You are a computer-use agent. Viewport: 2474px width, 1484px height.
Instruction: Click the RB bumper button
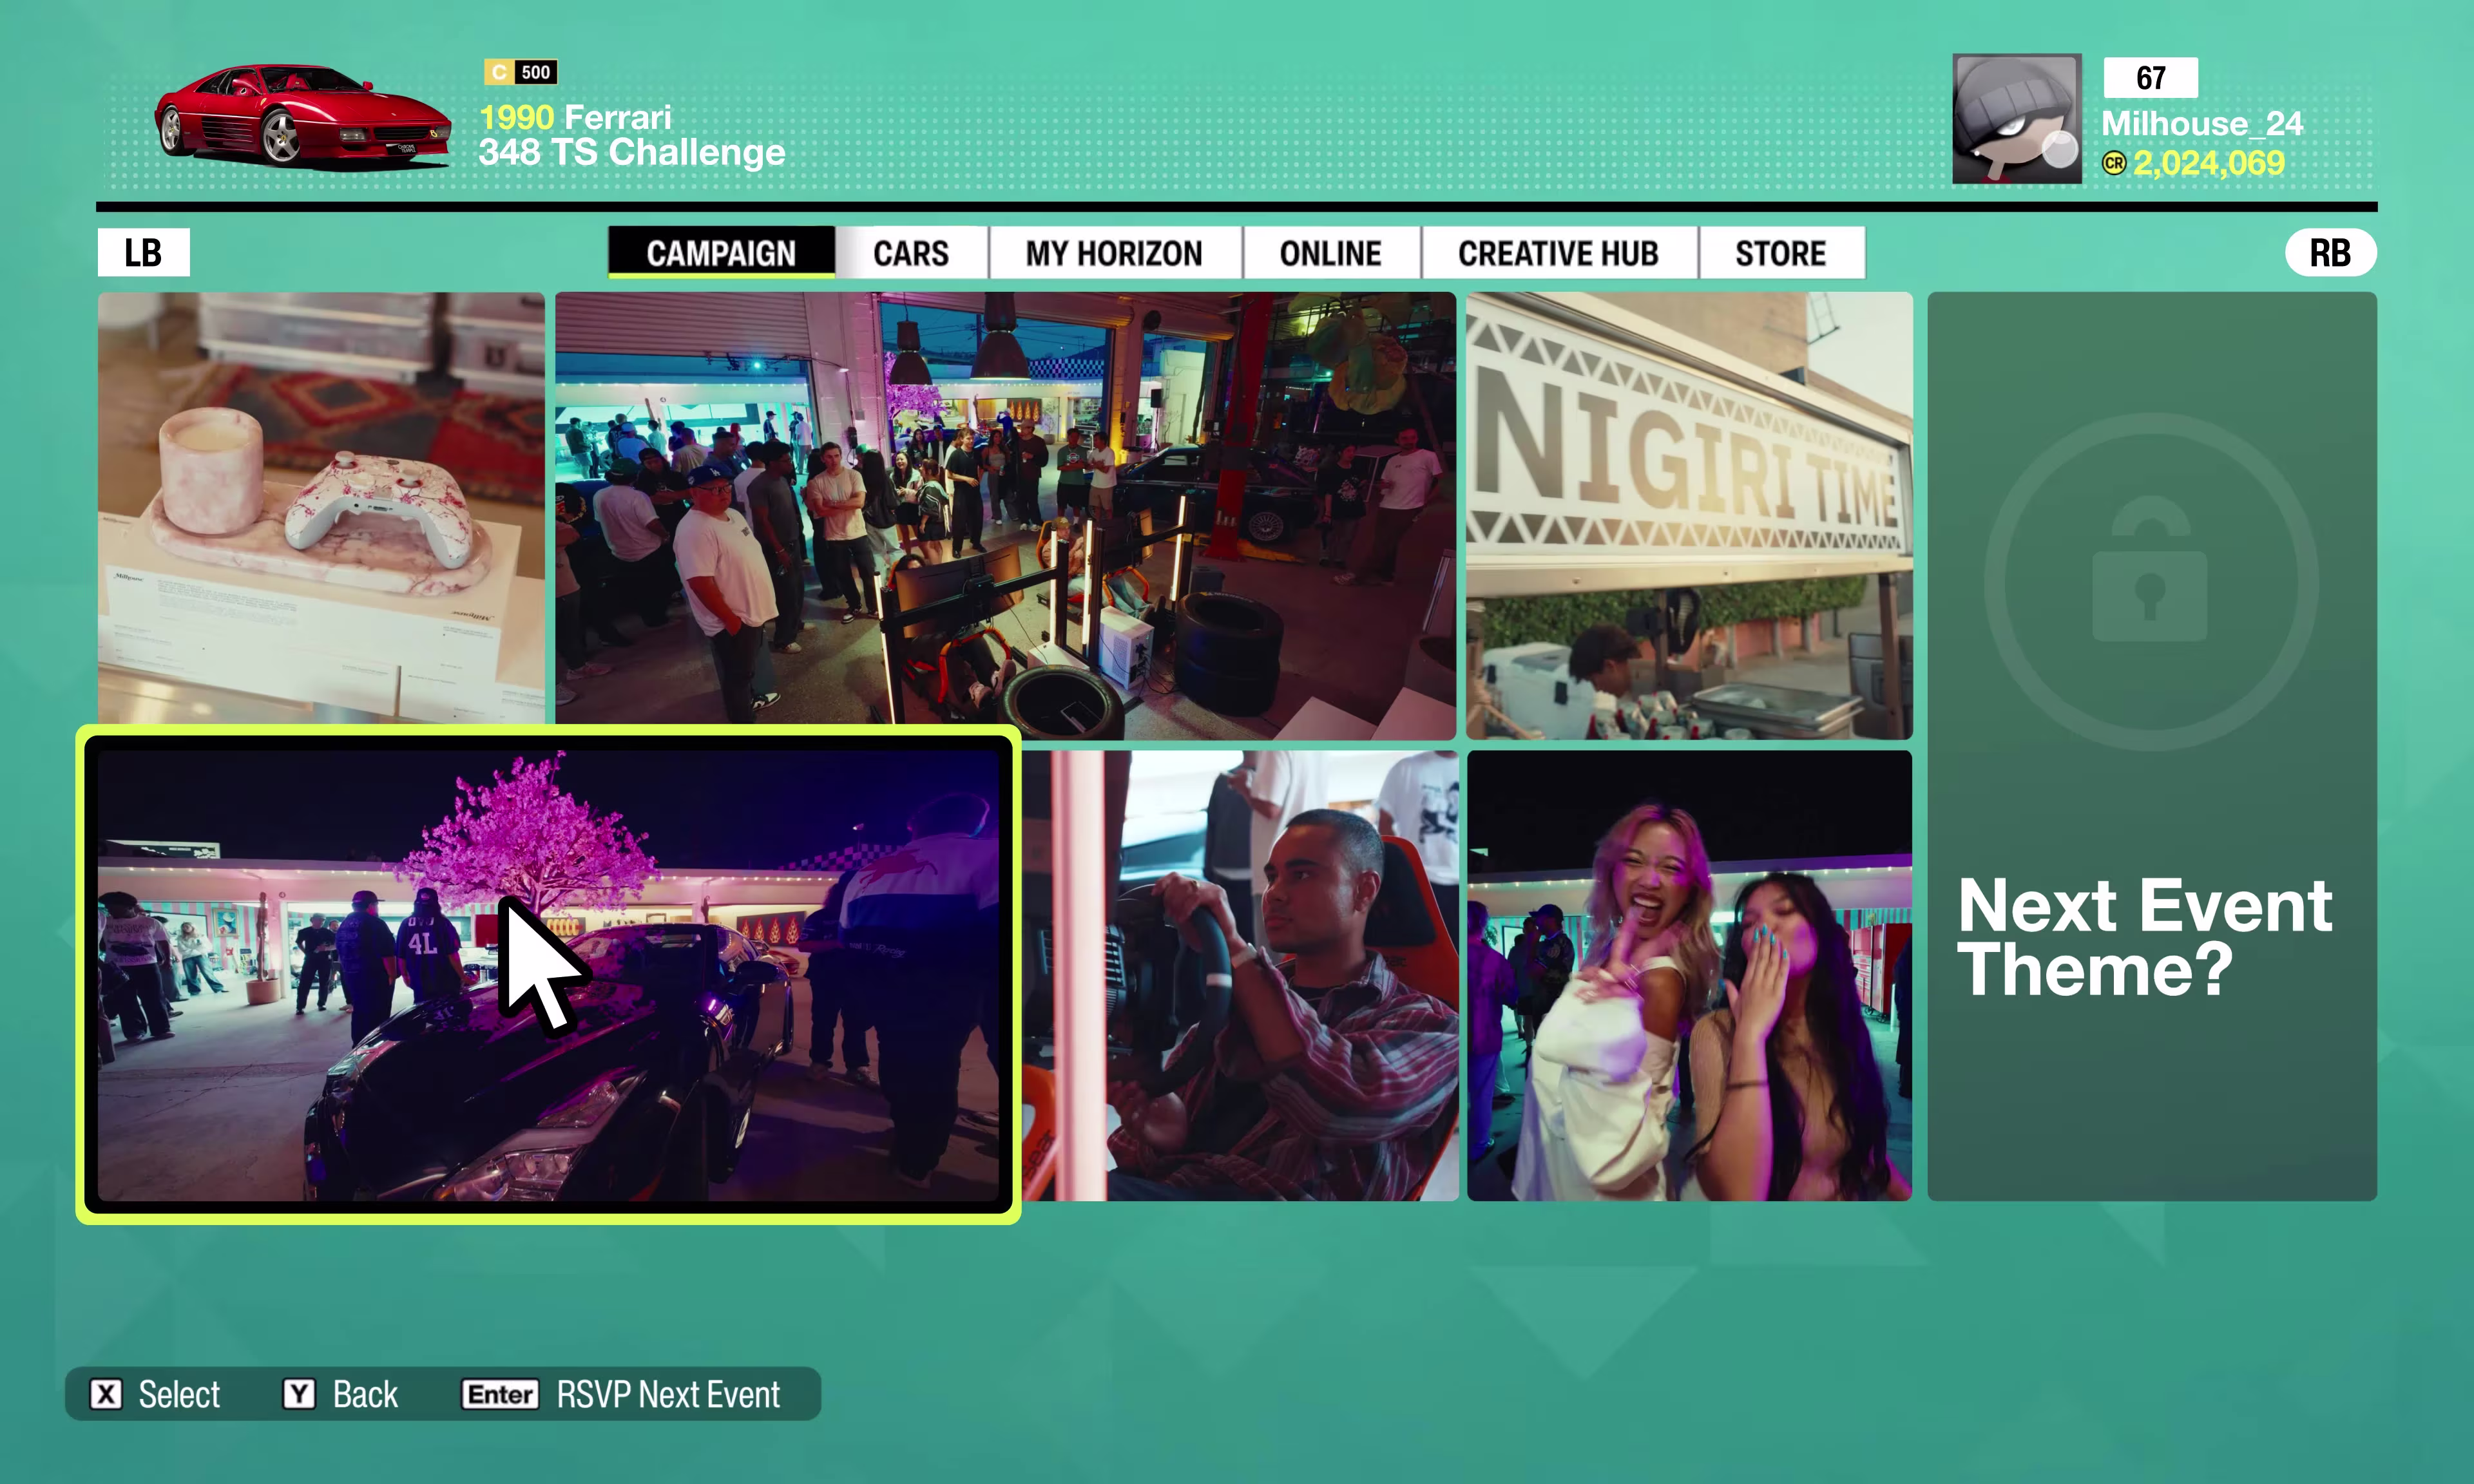click(2330, 253)
